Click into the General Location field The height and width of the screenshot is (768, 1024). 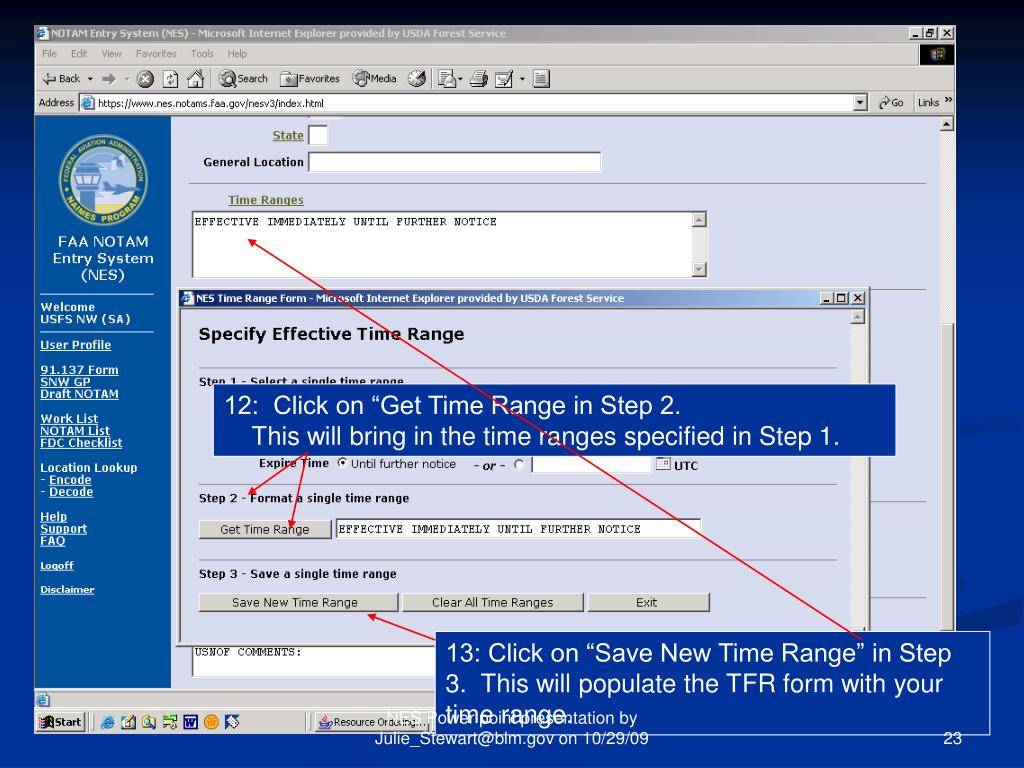[454, 162]
